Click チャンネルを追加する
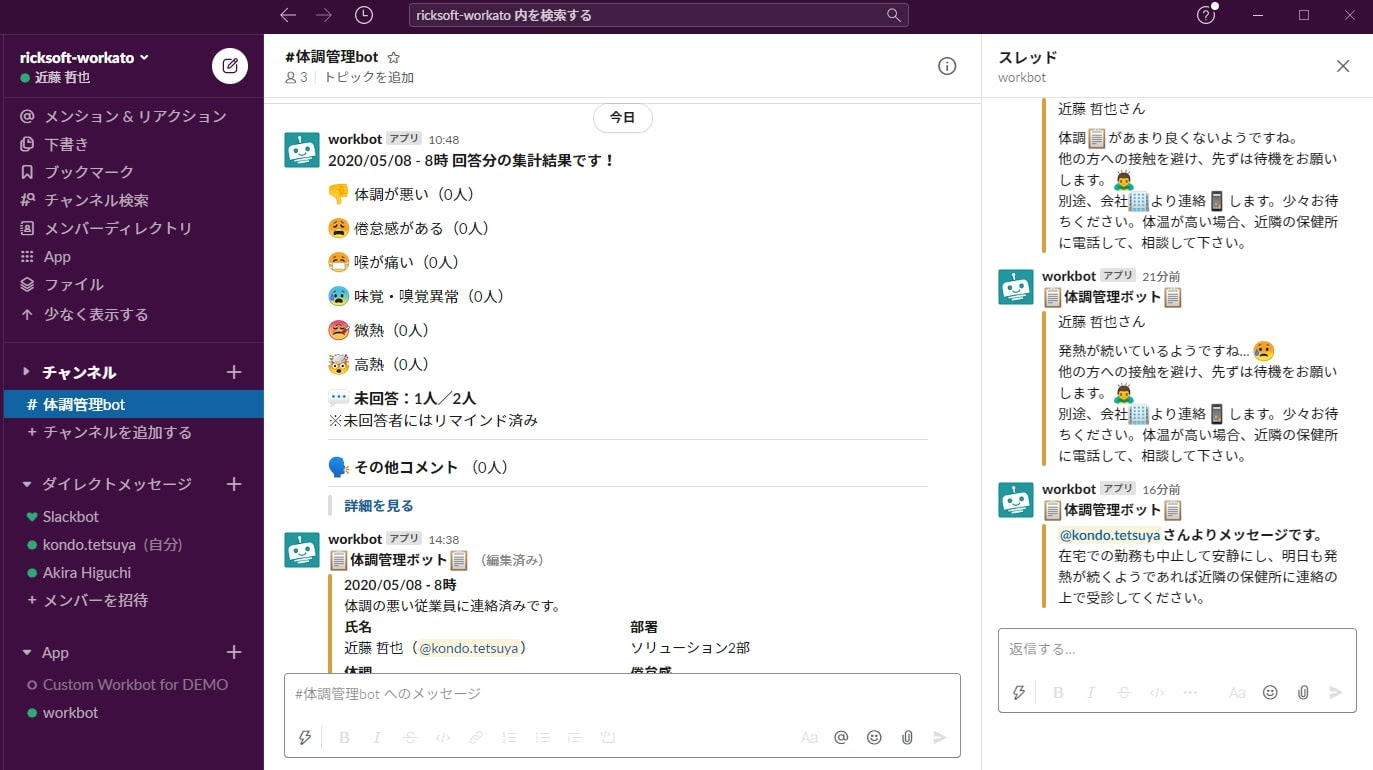Viewport: 1373px width, 770px height. (132, 432)
